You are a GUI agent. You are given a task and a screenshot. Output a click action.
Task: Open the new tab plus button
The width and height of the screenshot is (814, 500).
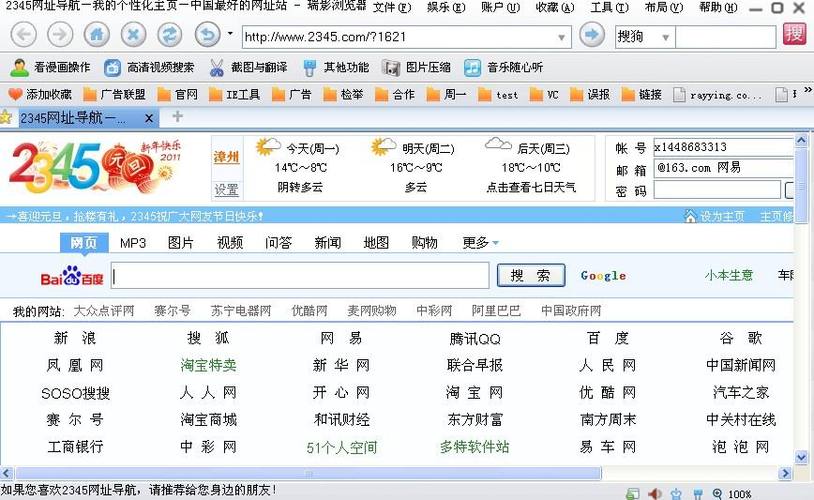coord(177,117)
